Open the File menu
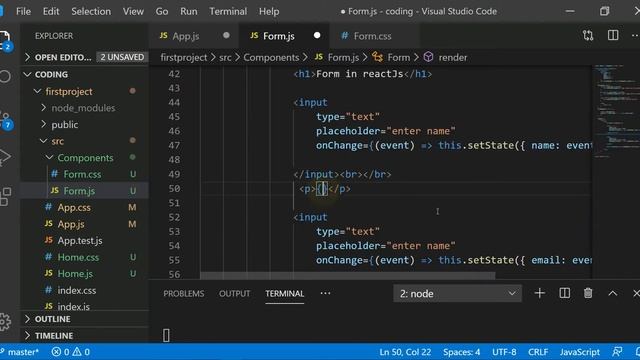 click(x=23, y=11)
